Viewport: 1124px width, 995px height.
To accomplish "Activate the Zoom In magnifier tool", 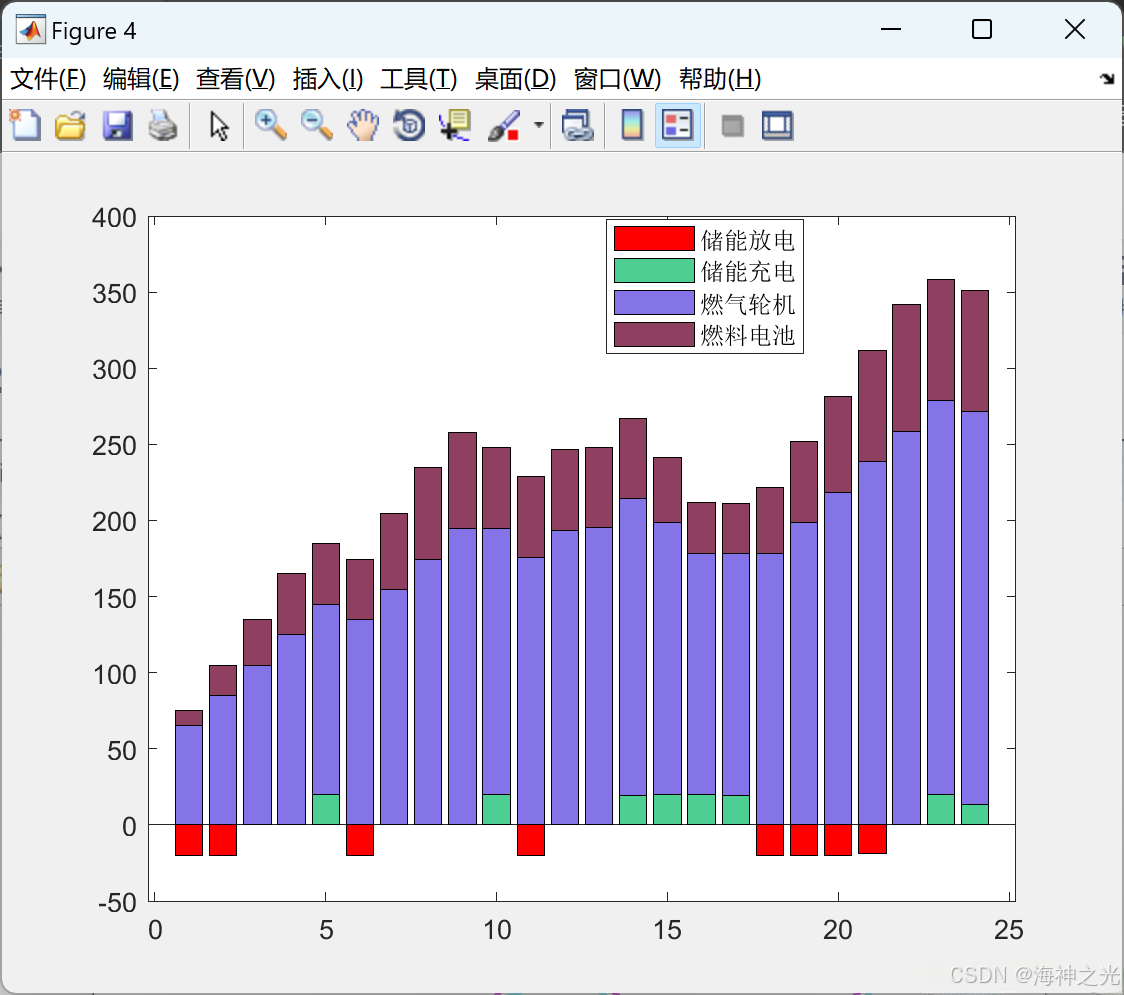I will [270, 125].
